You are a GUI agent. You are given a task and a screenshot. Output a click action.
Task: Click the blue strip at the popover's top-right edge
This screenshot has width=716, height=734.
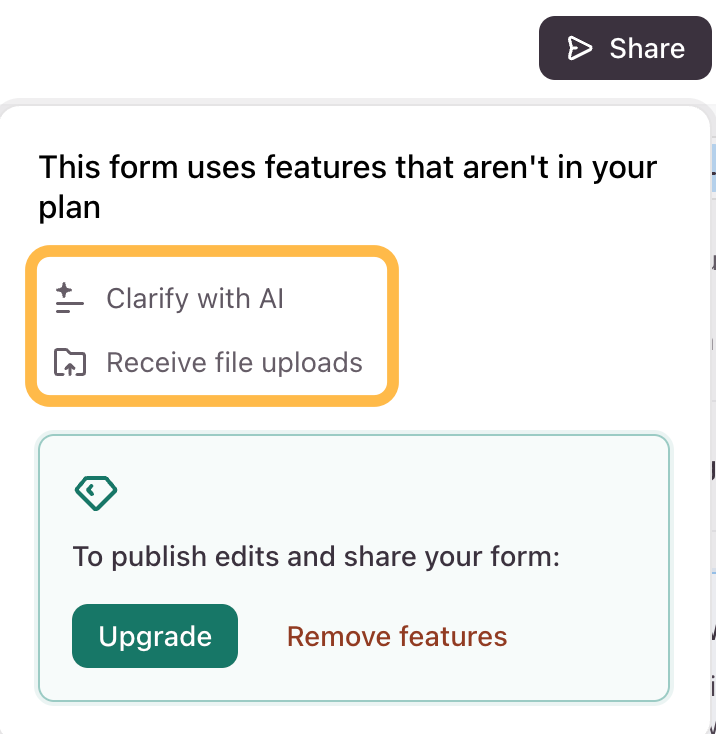(713, 168)
